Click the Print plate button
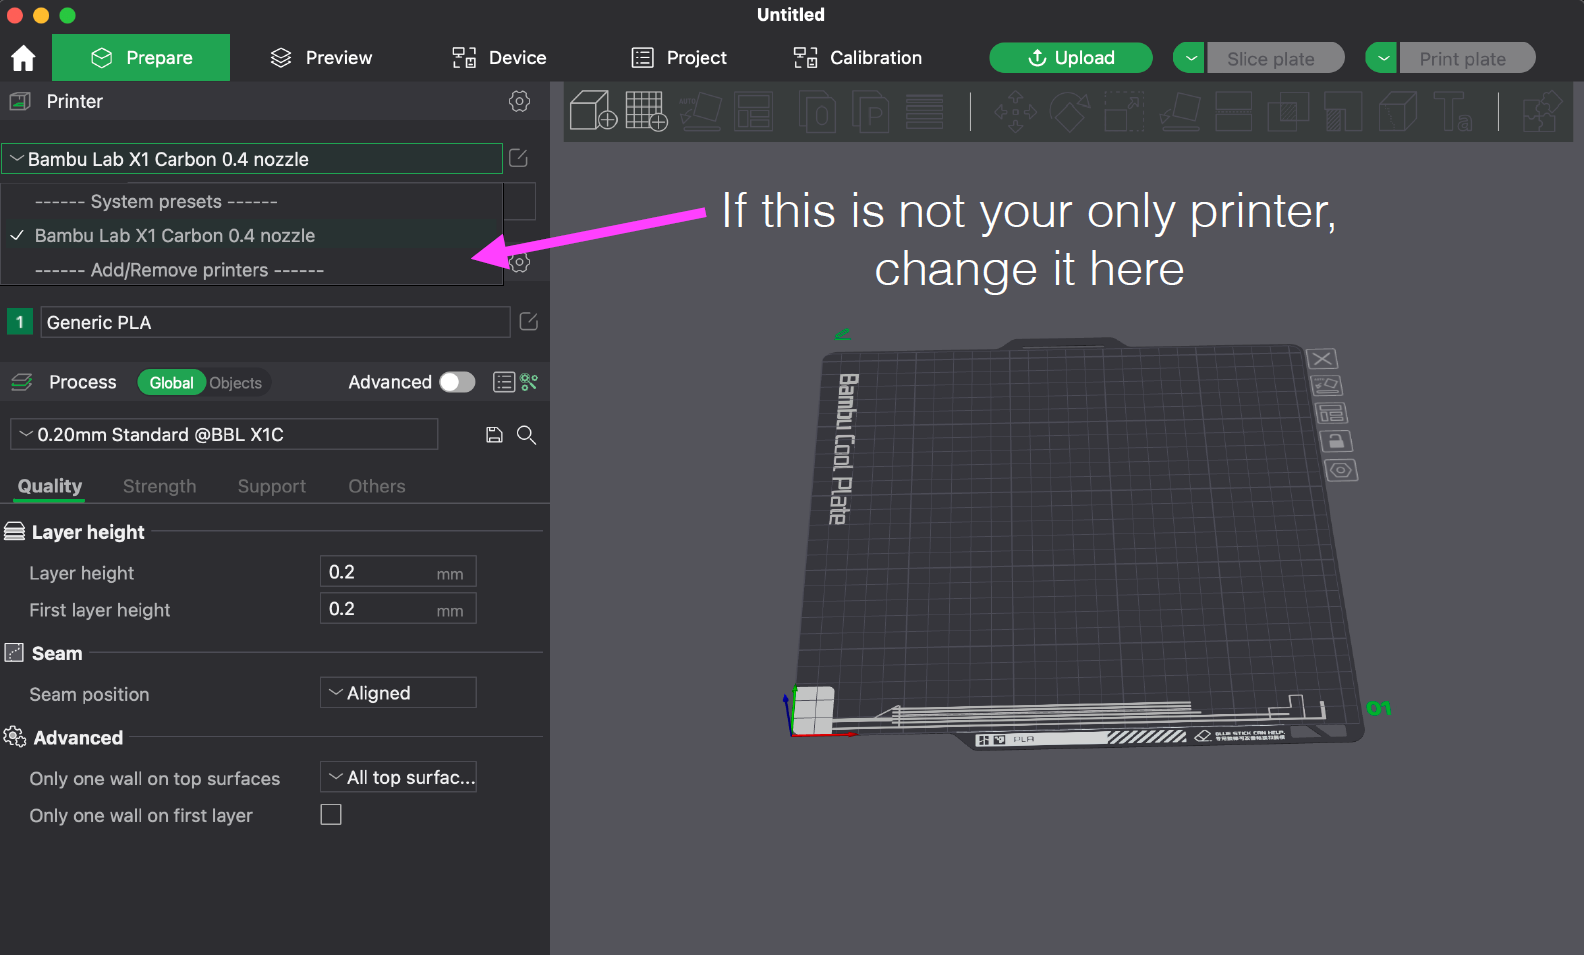 1467,58
